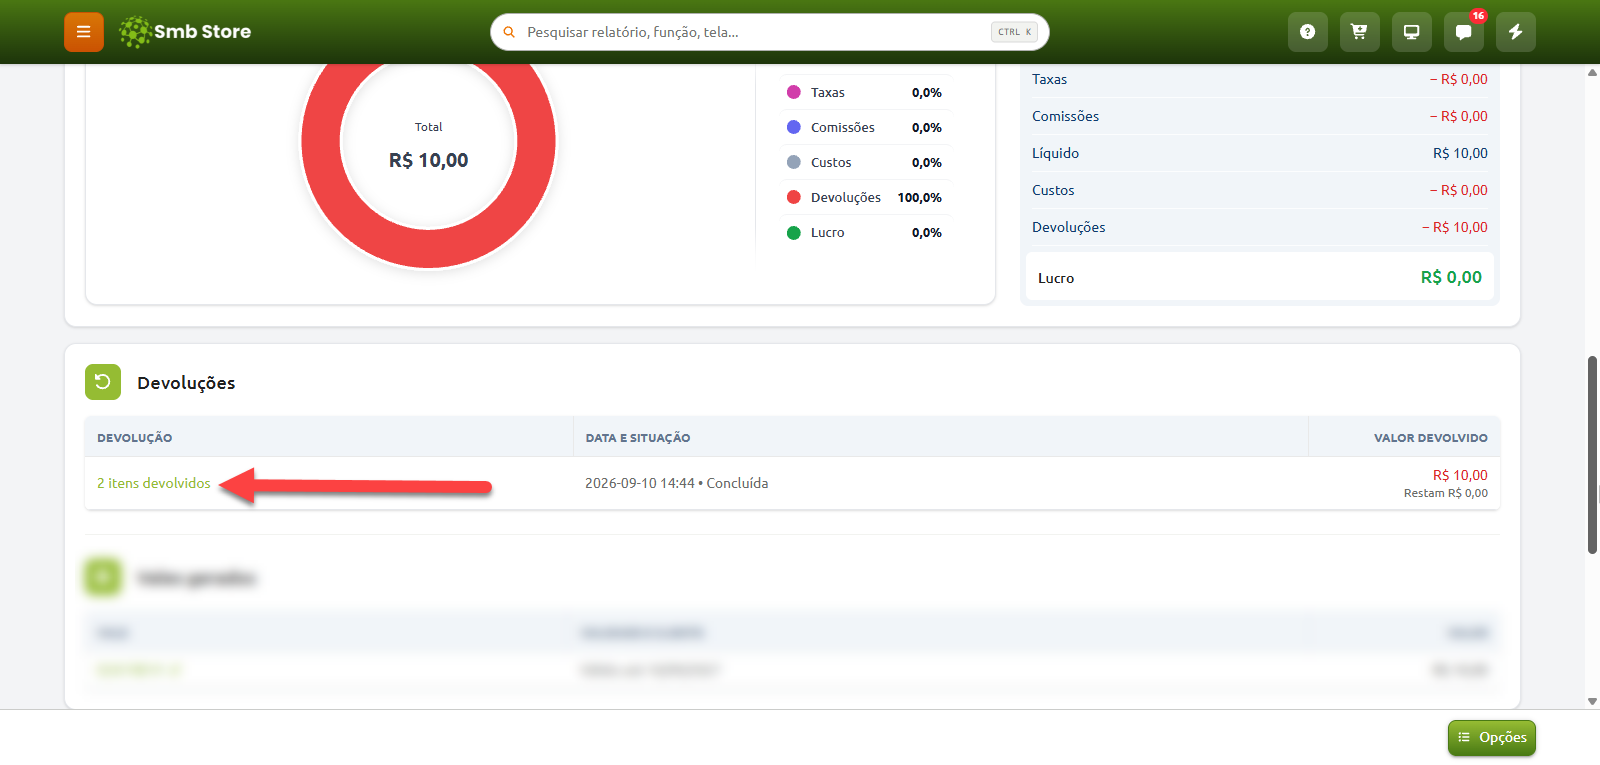Open the shopping cart icon
The image size is (1600, 765).
coord(1359,32)
